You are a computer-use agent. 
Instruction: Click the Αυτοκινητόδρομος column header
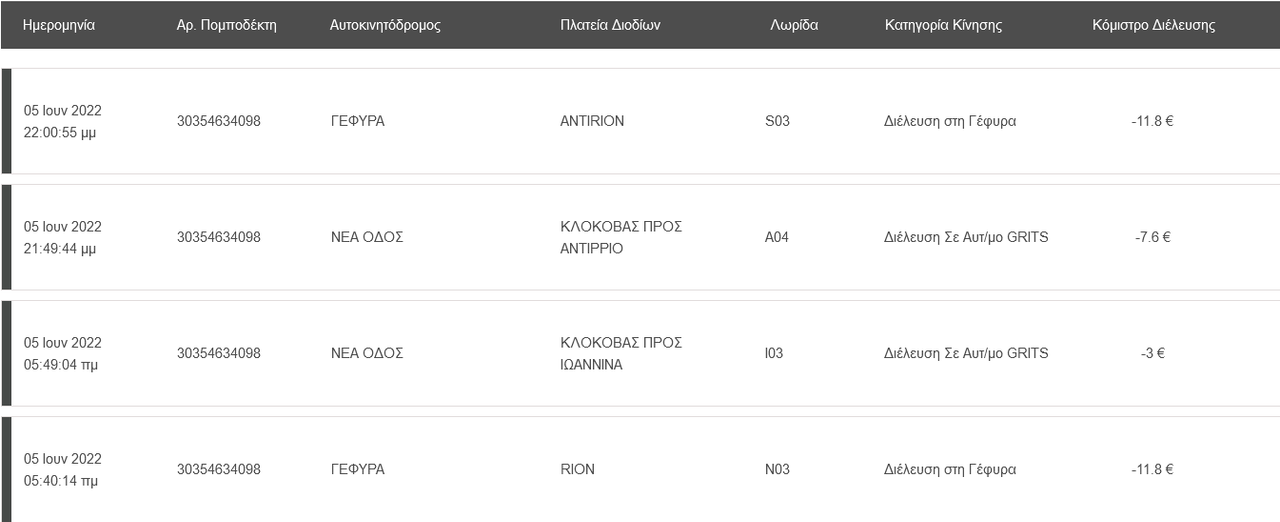(x=385, y=25)
